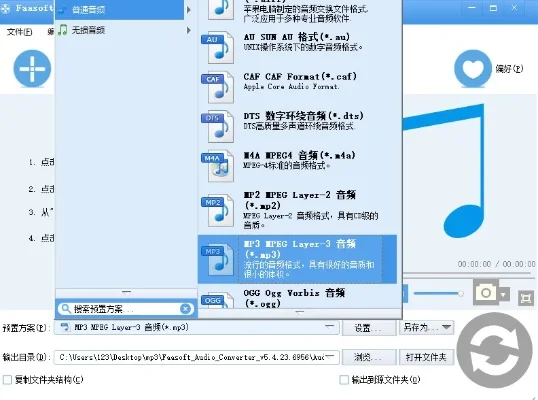Expand the general audio category arrow
Image resolution: width=538 pixels, height=400 pixels.
(188, 10)
